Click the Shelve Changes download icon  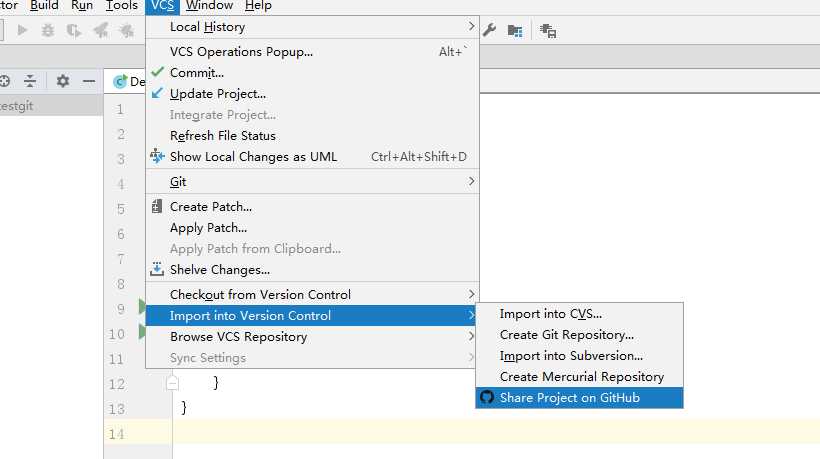pos(156,269)
